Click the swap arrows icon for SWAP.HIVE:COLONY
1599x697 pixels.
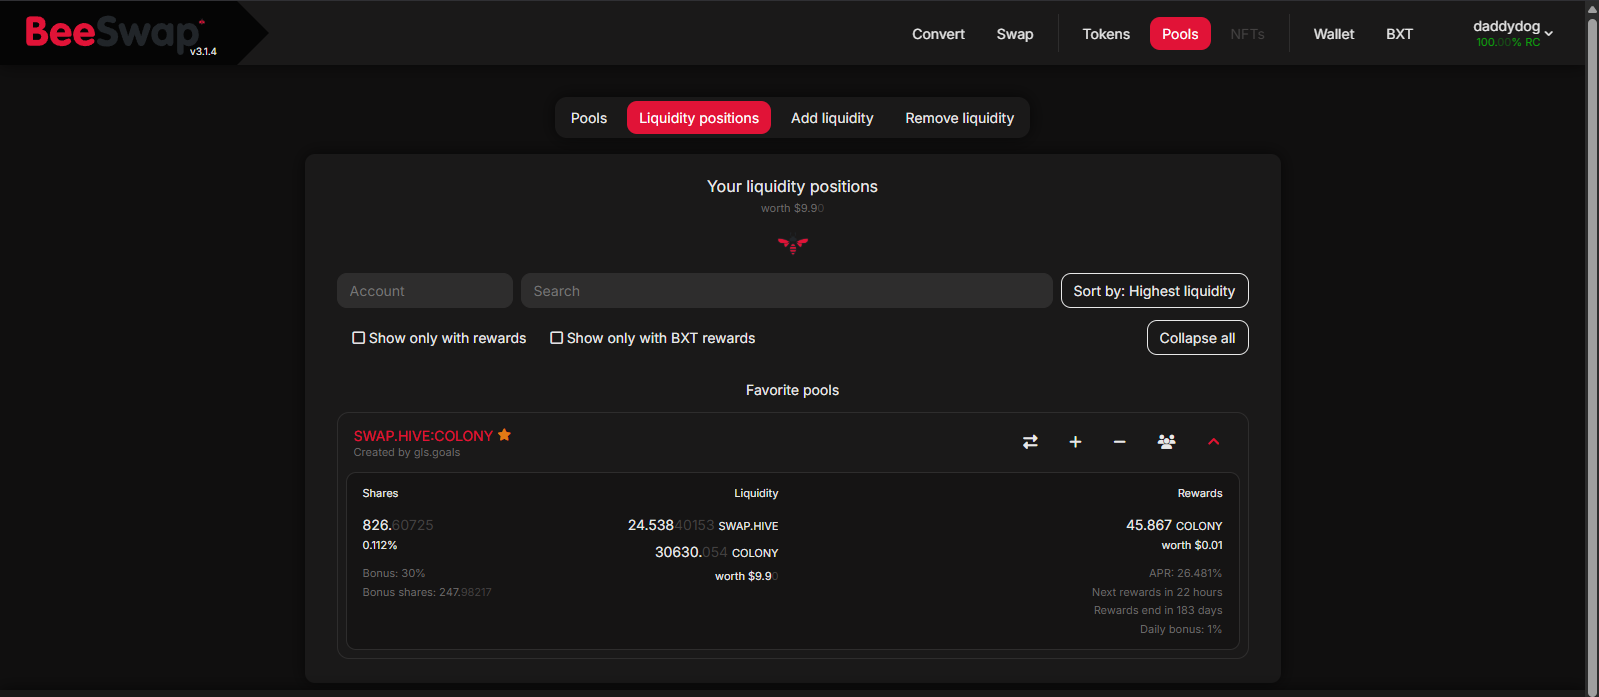point(1030,442)
